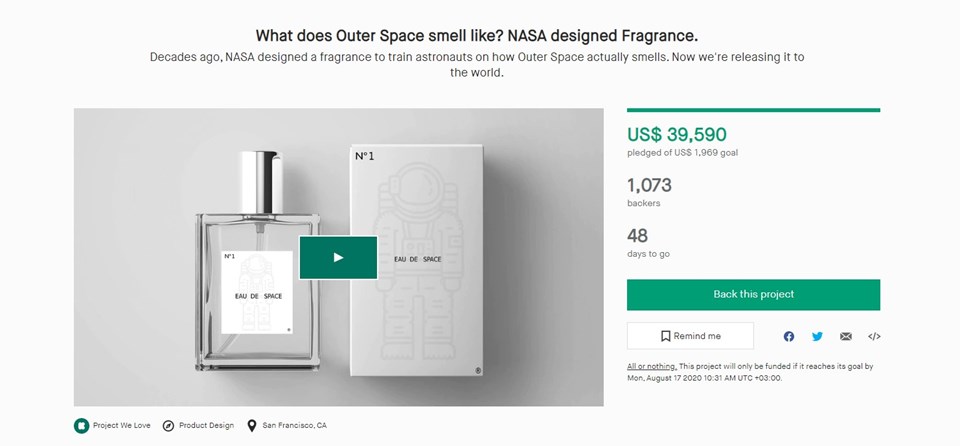This screenshot has height=446, width=960.
Task: Open the embed code icon
Action: pos(874,336)
